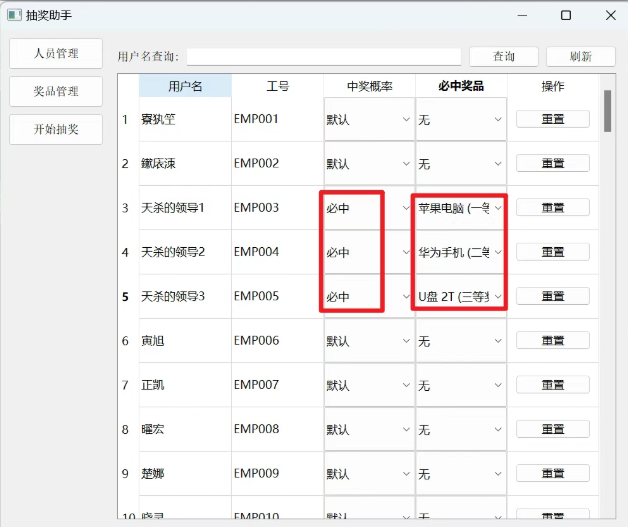628x527 pixels.
Task: Click the vertical scrollbar of the table
Action: 607,110
